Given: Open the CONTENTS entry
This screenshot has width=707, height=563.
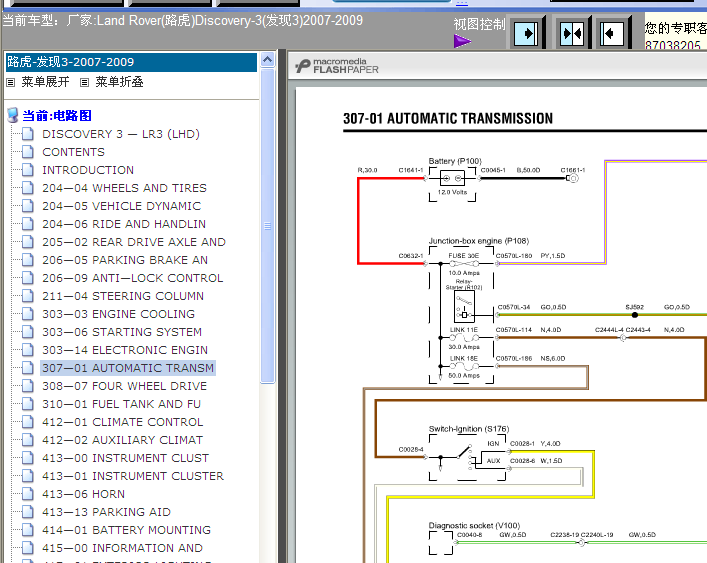Looking at the screenshot, I should pos(73,152).
